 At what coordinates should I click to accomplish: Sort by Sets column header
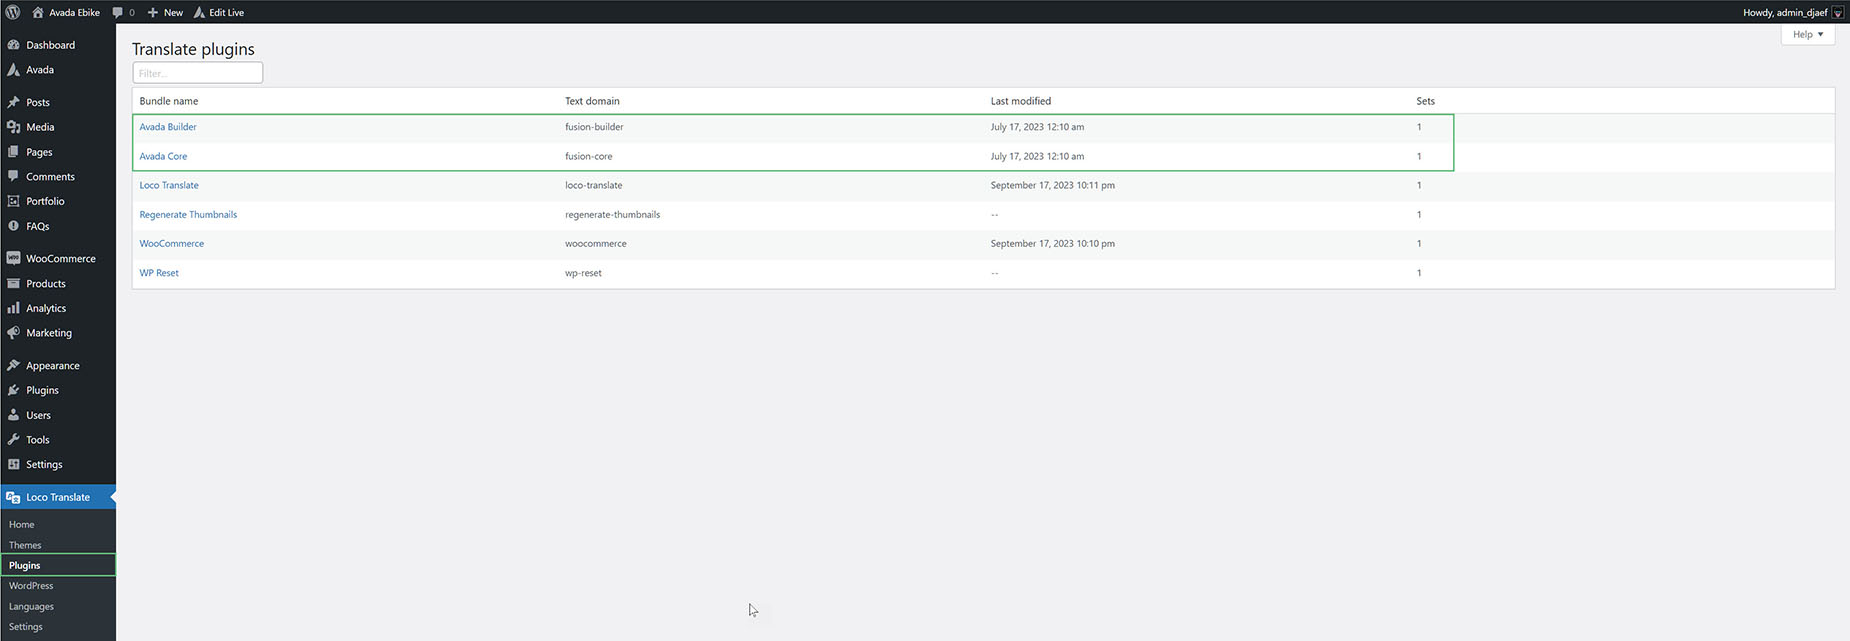tap(1426, 101)
